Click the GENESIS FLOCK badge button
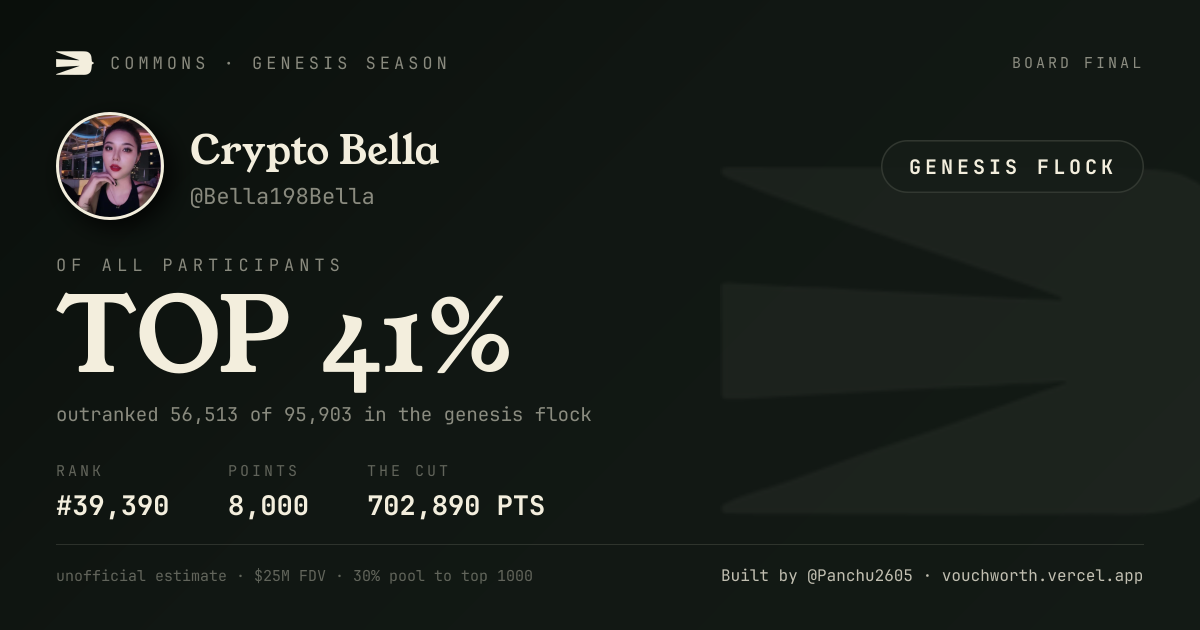The image size is (1200, 630). (1012, 167)
